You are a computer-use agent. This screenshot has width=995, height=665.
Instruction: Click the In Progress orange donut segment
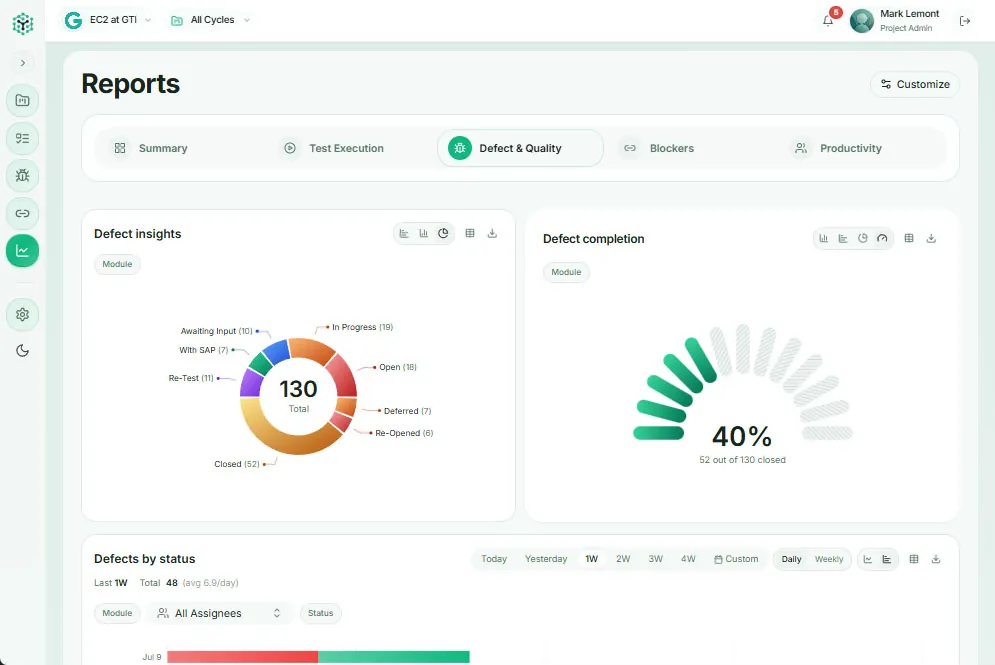[310, 350]
